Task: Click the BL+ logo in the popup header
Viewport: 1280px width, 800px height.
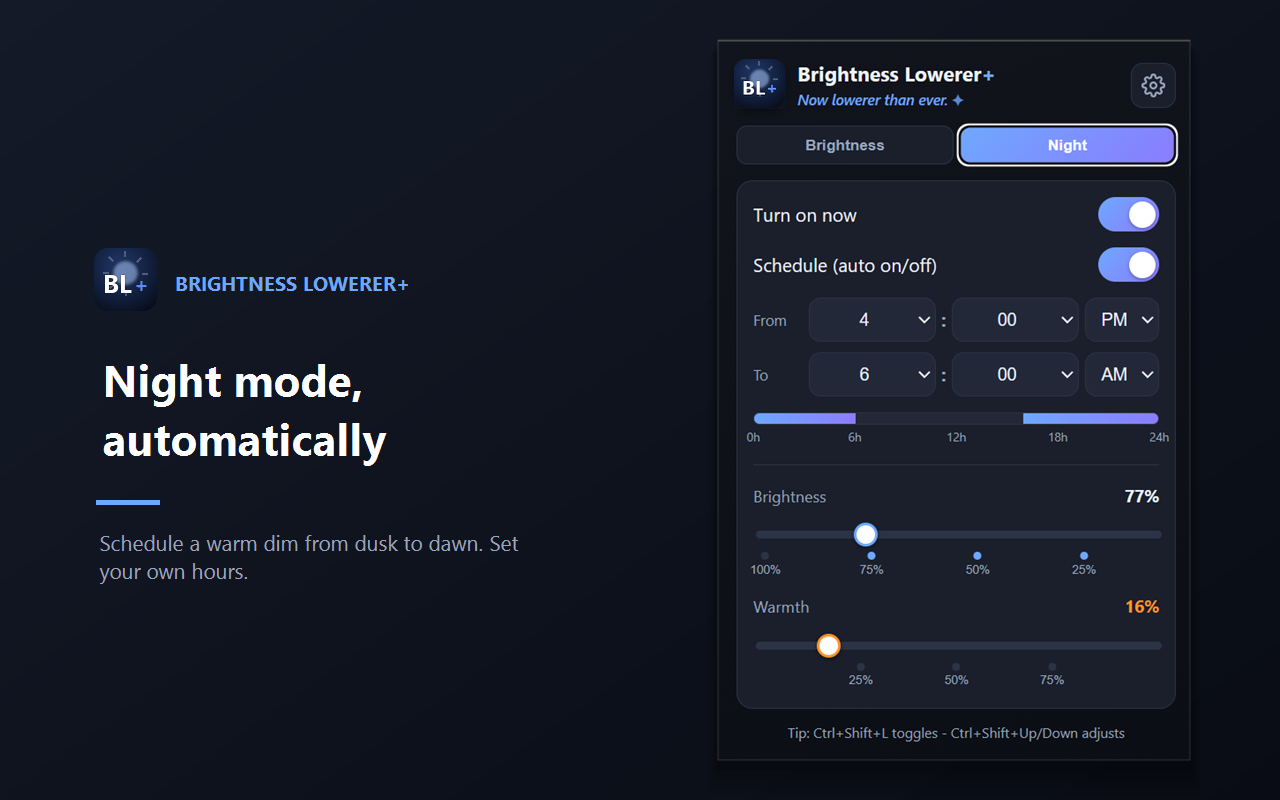Action: [x=760, y=84]
